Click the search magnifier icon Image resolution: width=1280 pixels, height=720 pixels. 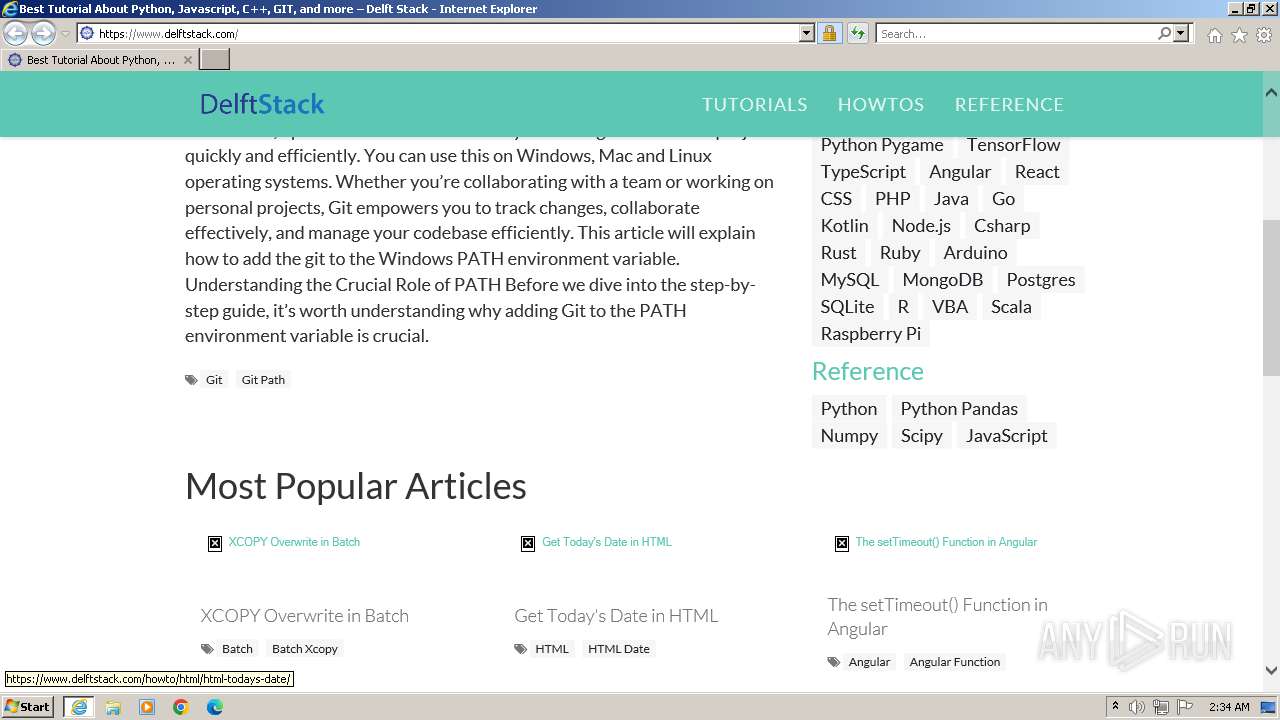[1164, 33]
